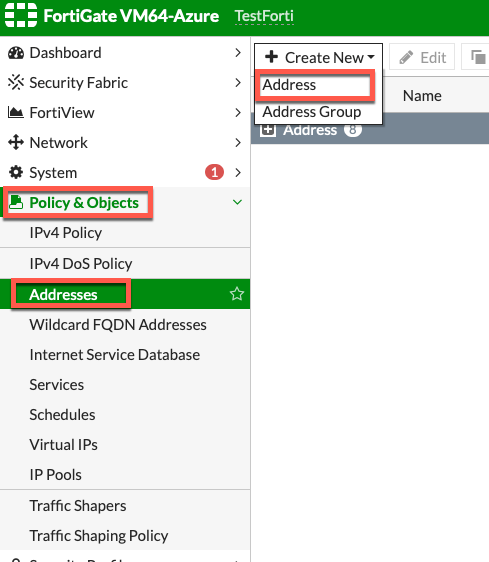Open the Create New dropdown
The height and width of the screenshot is (562, 489).
319,57
